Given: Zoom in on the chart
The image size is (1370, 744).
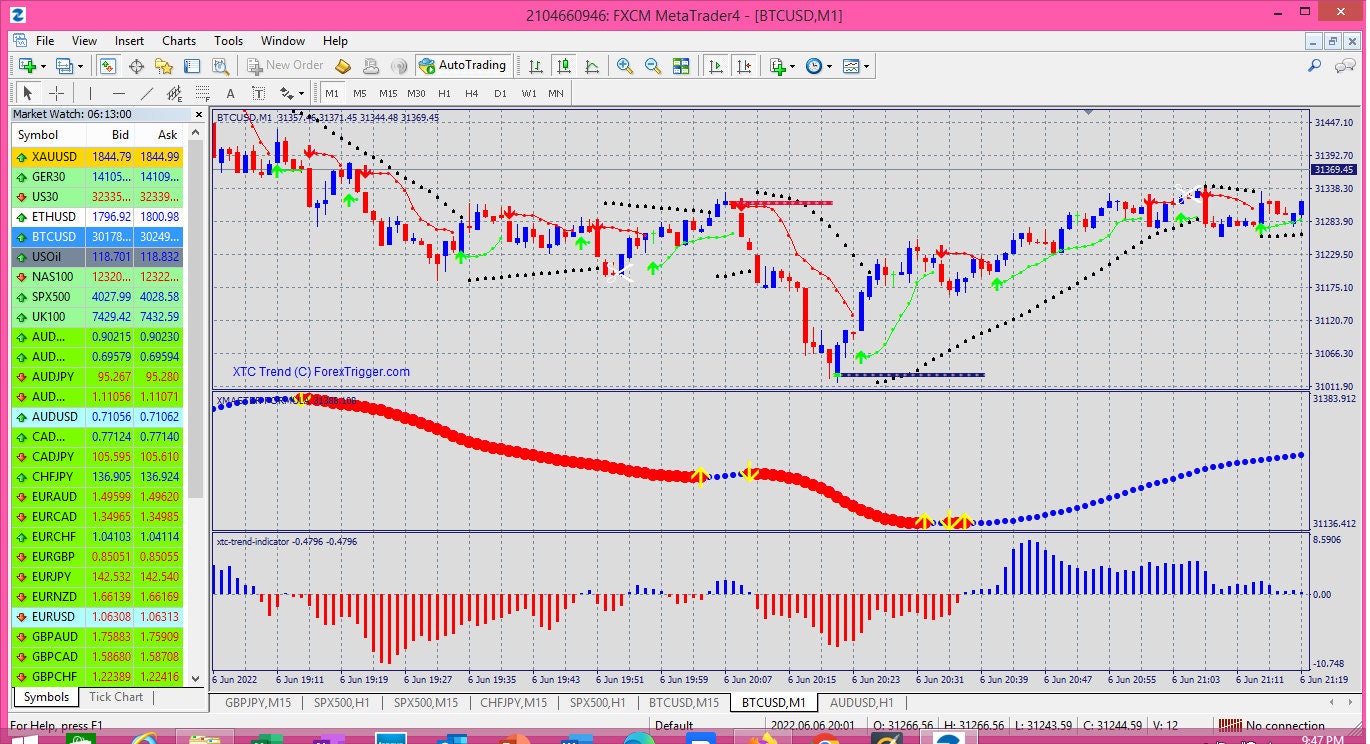Looking at the screenshot, I should coord(624,66).
